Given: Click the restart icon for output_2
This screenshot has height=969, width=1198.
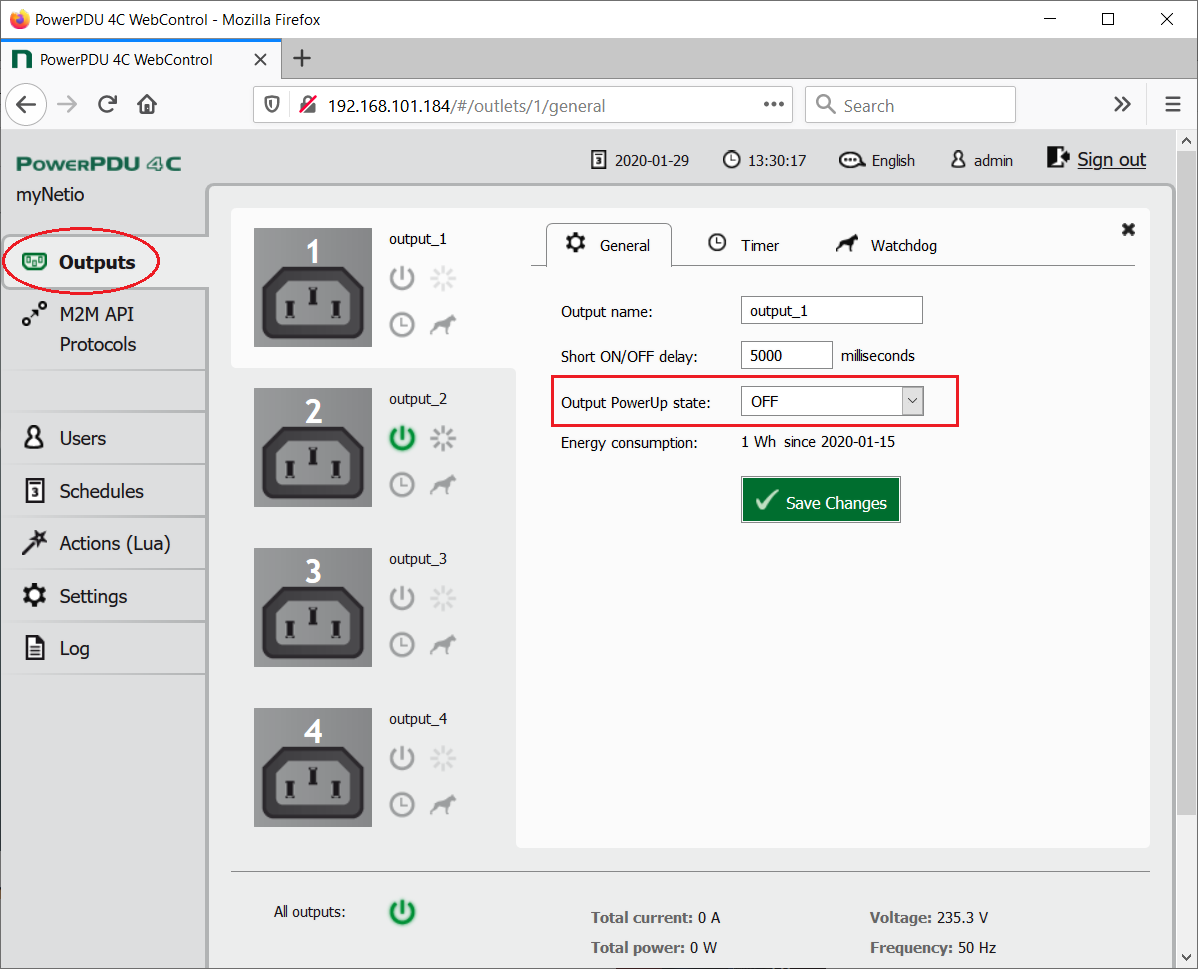Looking at the screenshot, I should coord(443,438).
